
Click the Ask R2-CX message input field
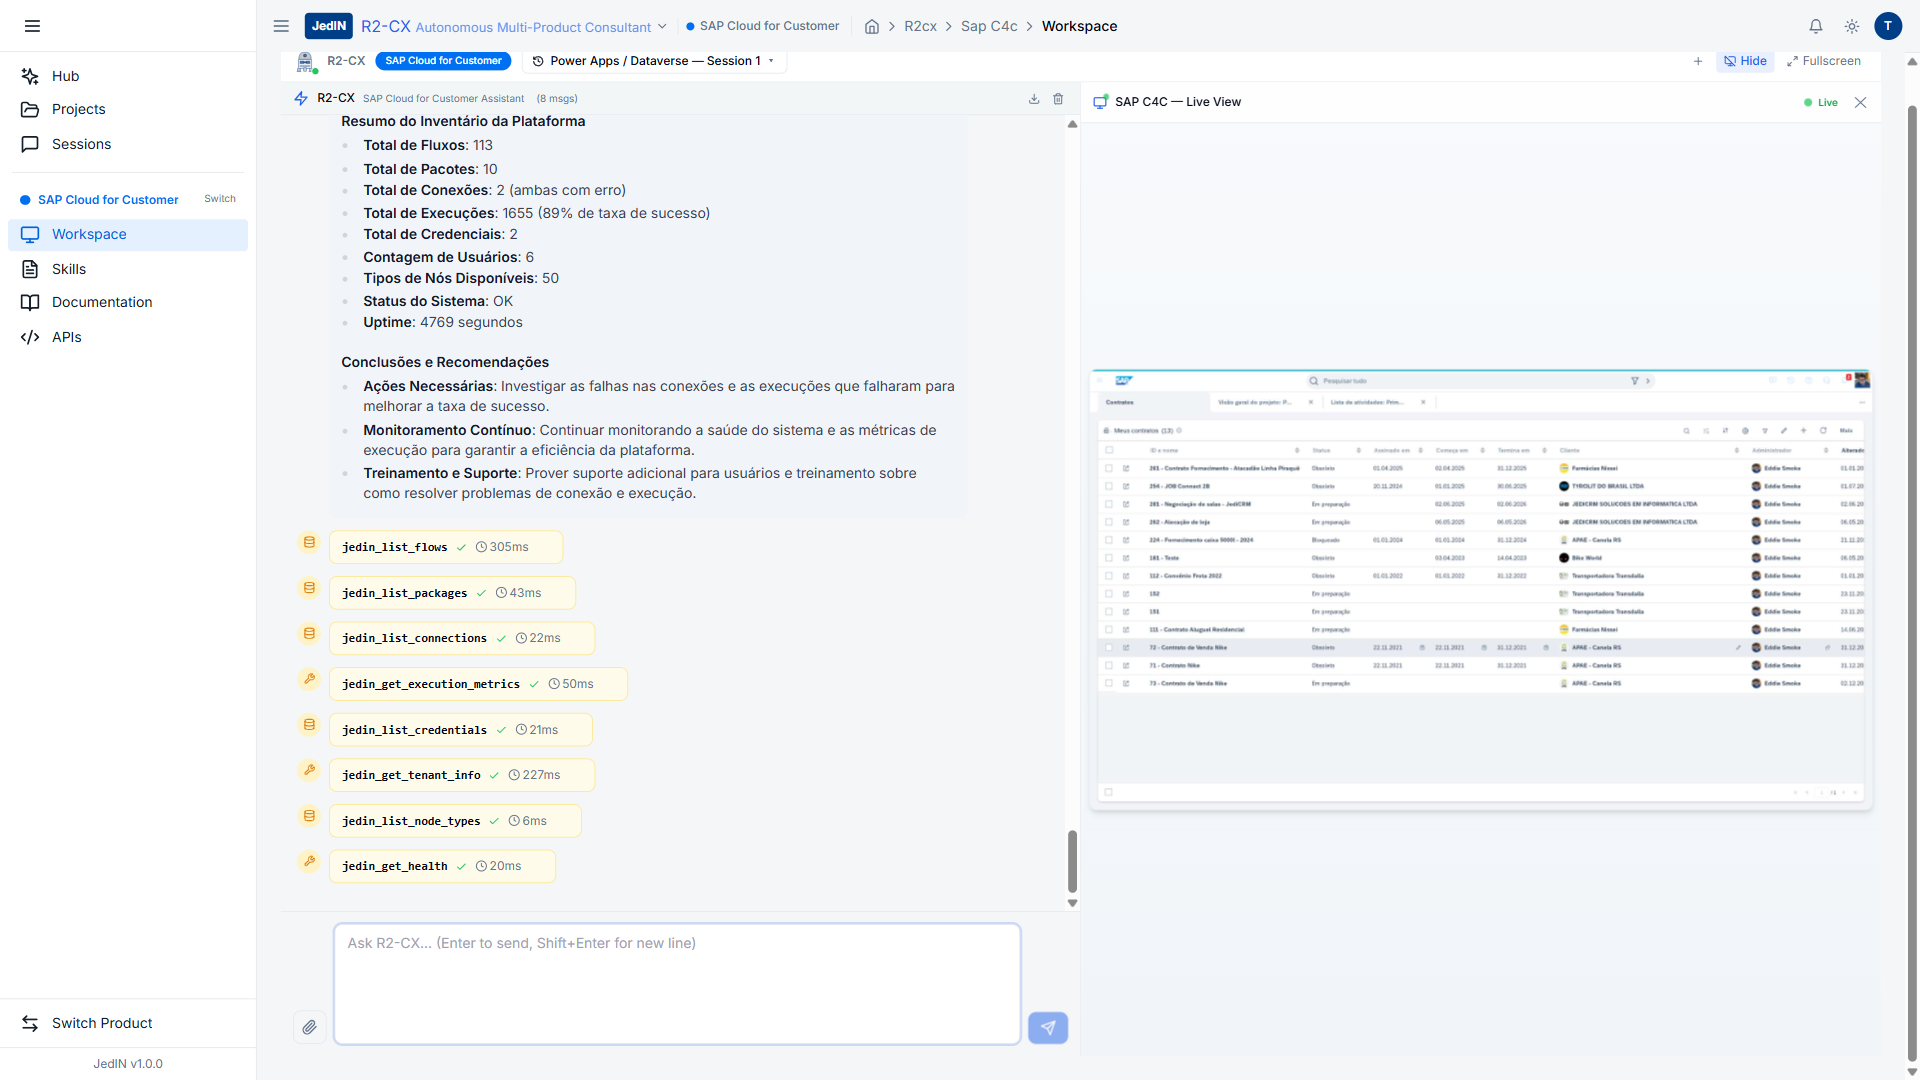(x=677, y=983)
